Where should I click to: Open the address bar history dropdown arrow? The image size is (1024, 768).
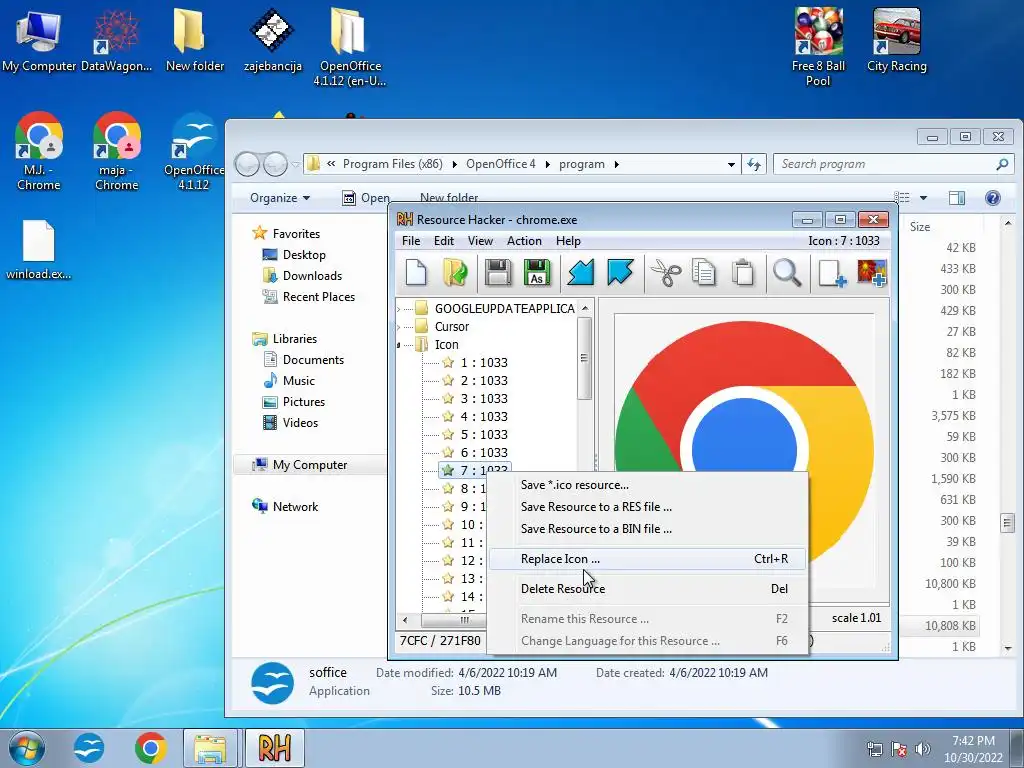[x=731, y=165]
